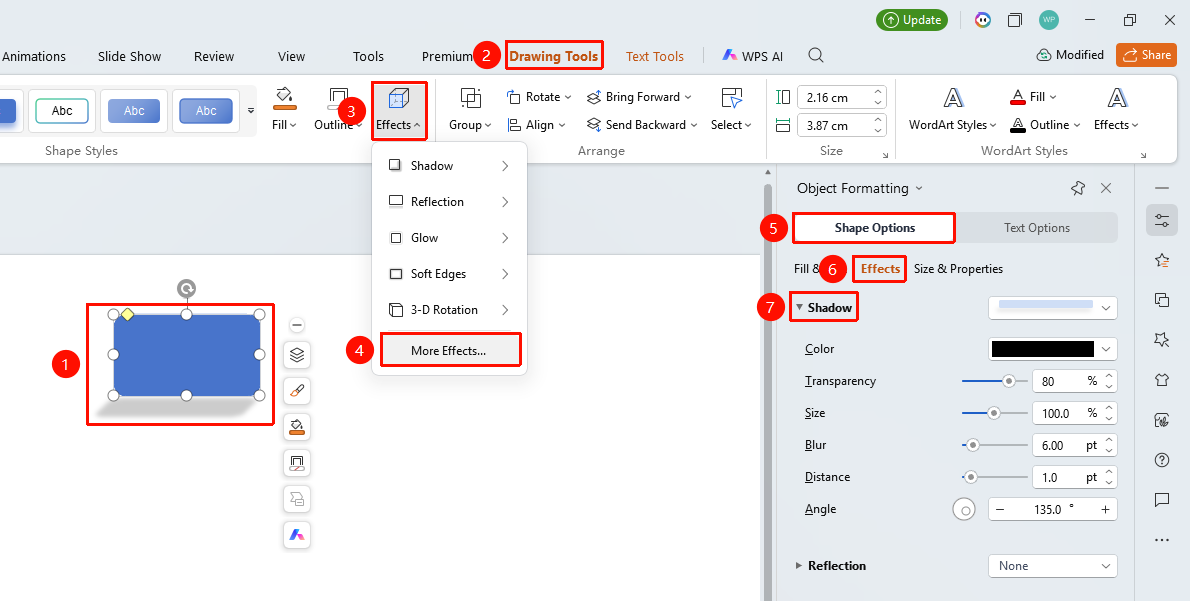
Task: Open the Drawing Tools tab
Action: (554, 56)
